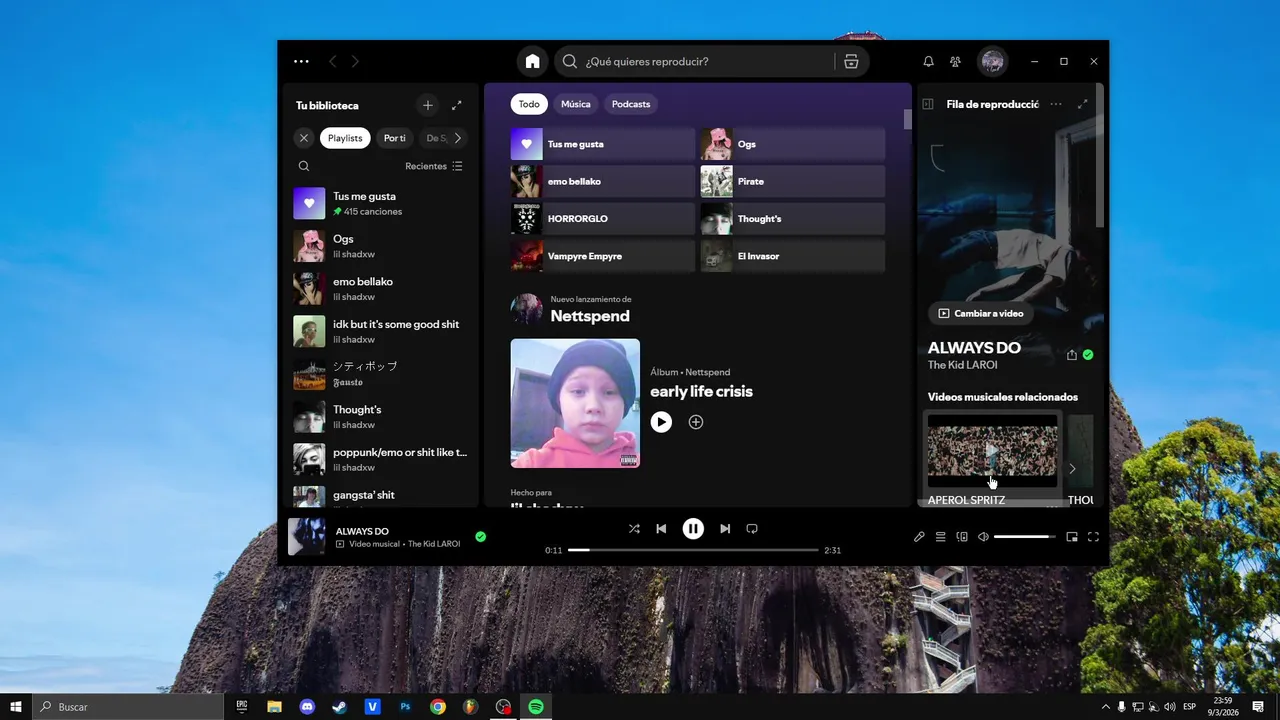Open 'gangsta' shit' playlist
1280x720 pixels.
(381, 495)
